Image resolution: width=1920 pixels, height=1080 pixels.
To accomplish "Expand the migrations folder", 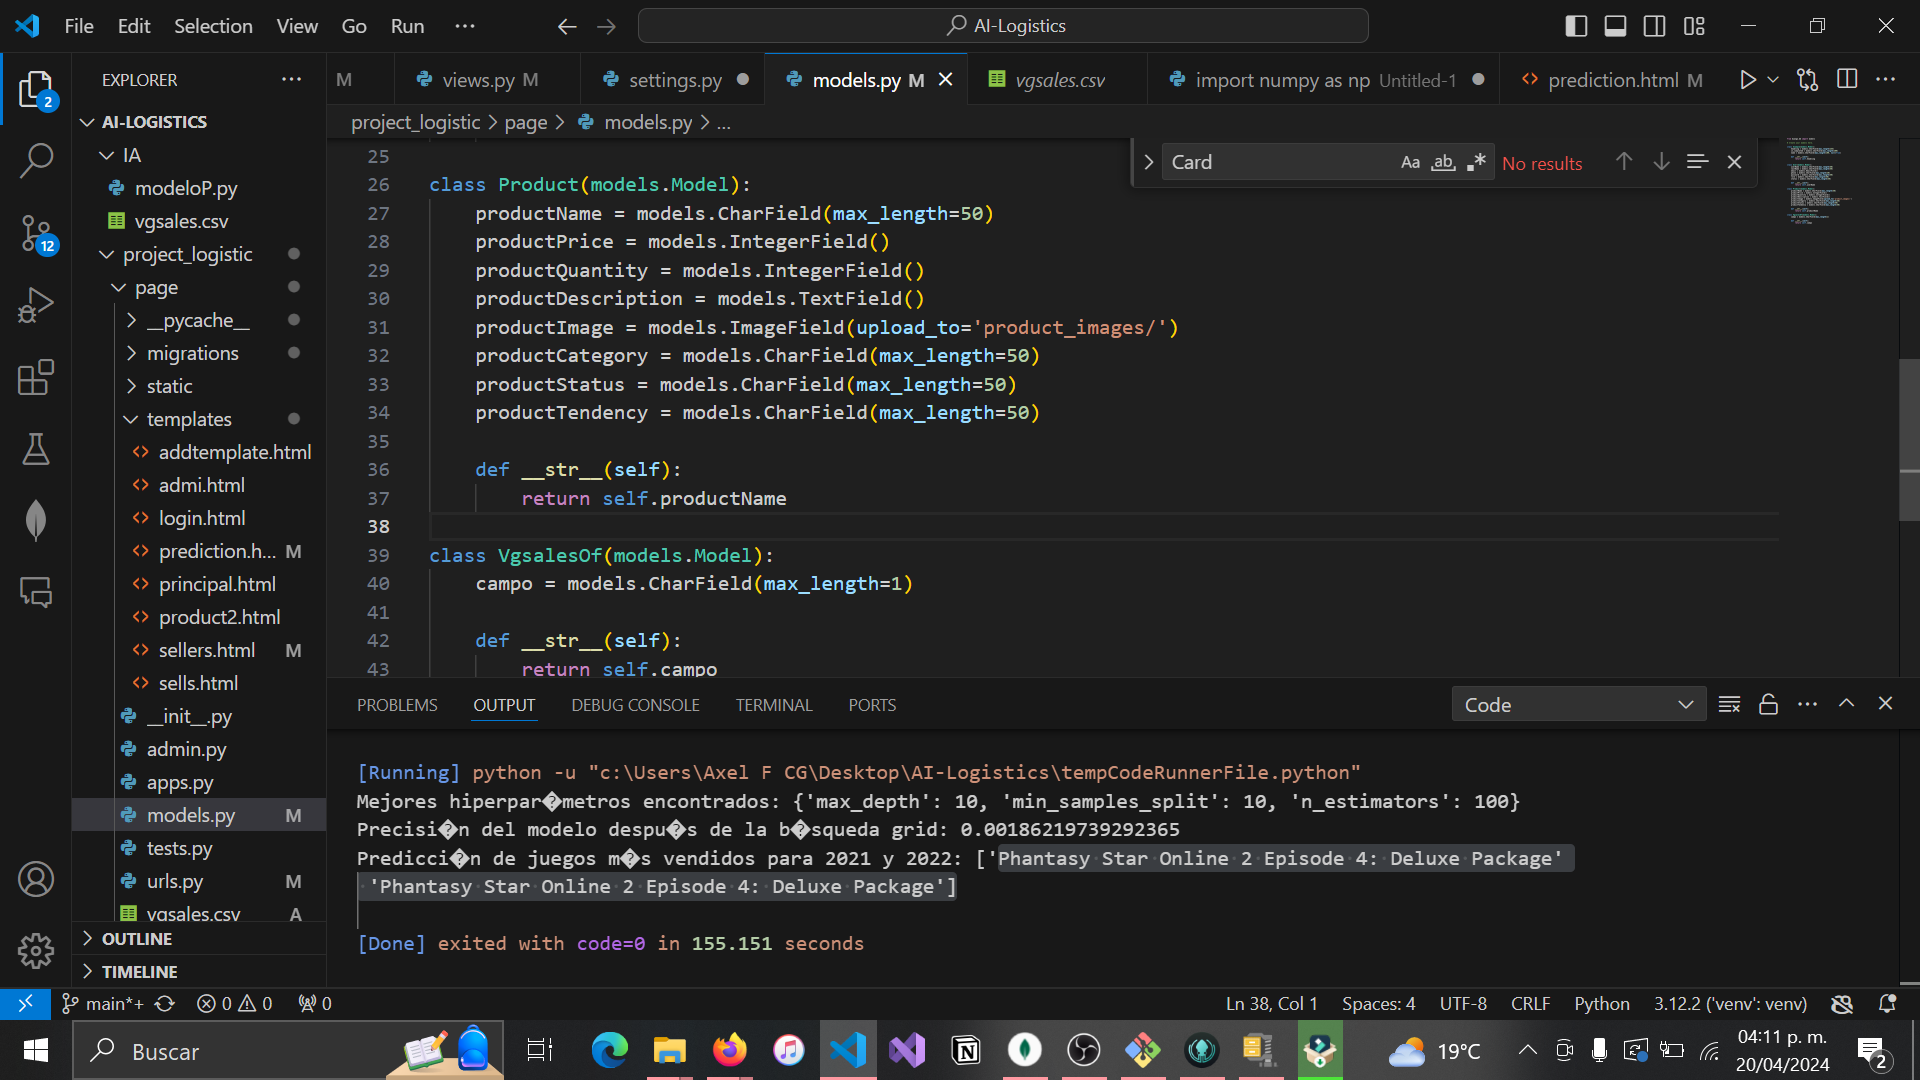I will click(192, 353).
